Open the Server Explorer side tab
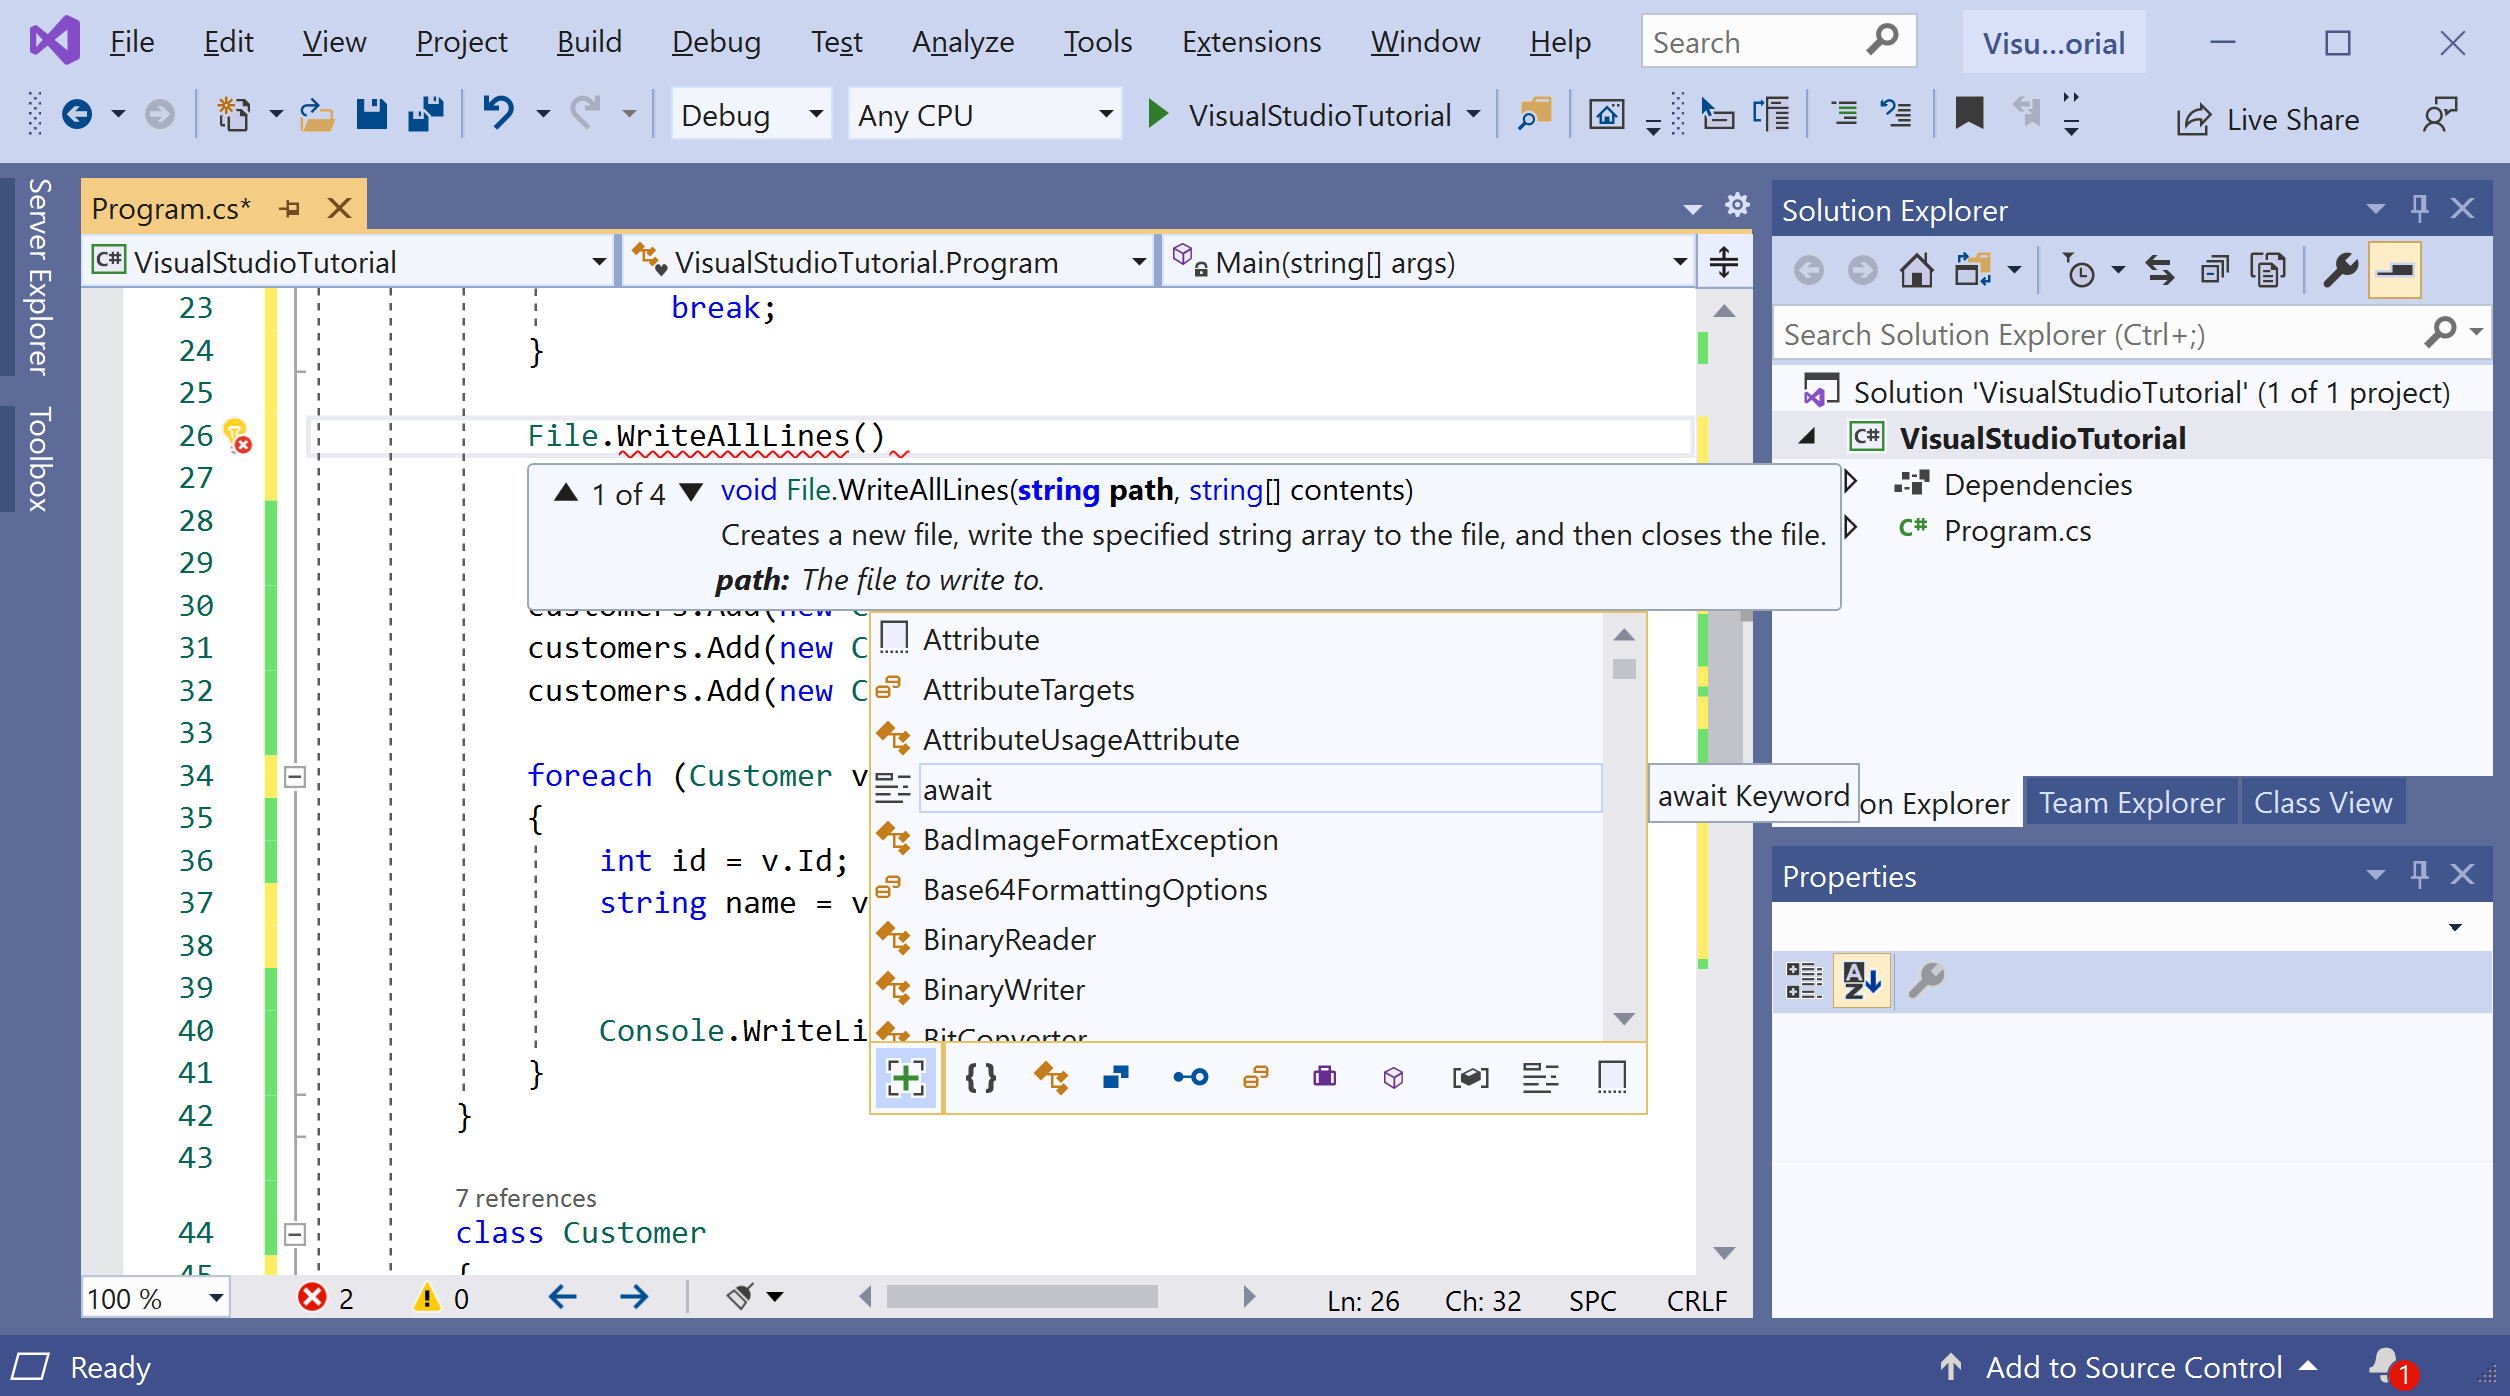 (38, 276)
